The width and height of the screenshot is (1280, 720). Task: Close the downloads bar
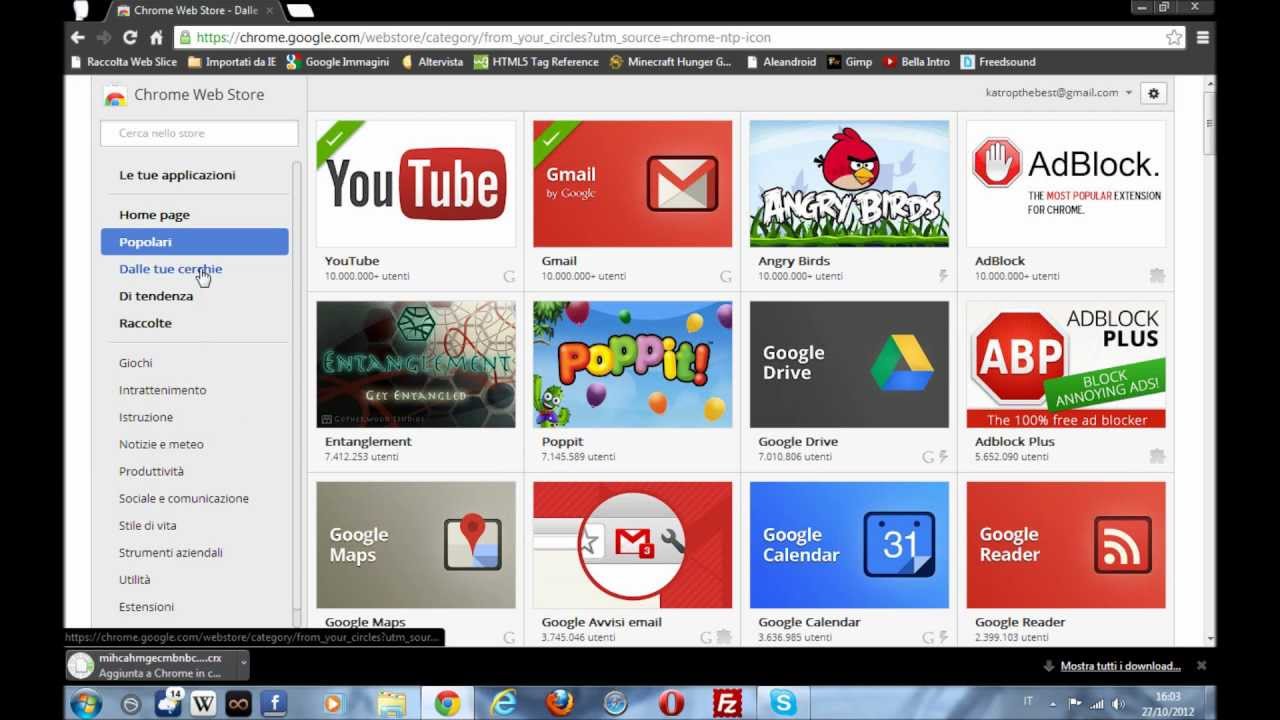[x=1201, y=665]
